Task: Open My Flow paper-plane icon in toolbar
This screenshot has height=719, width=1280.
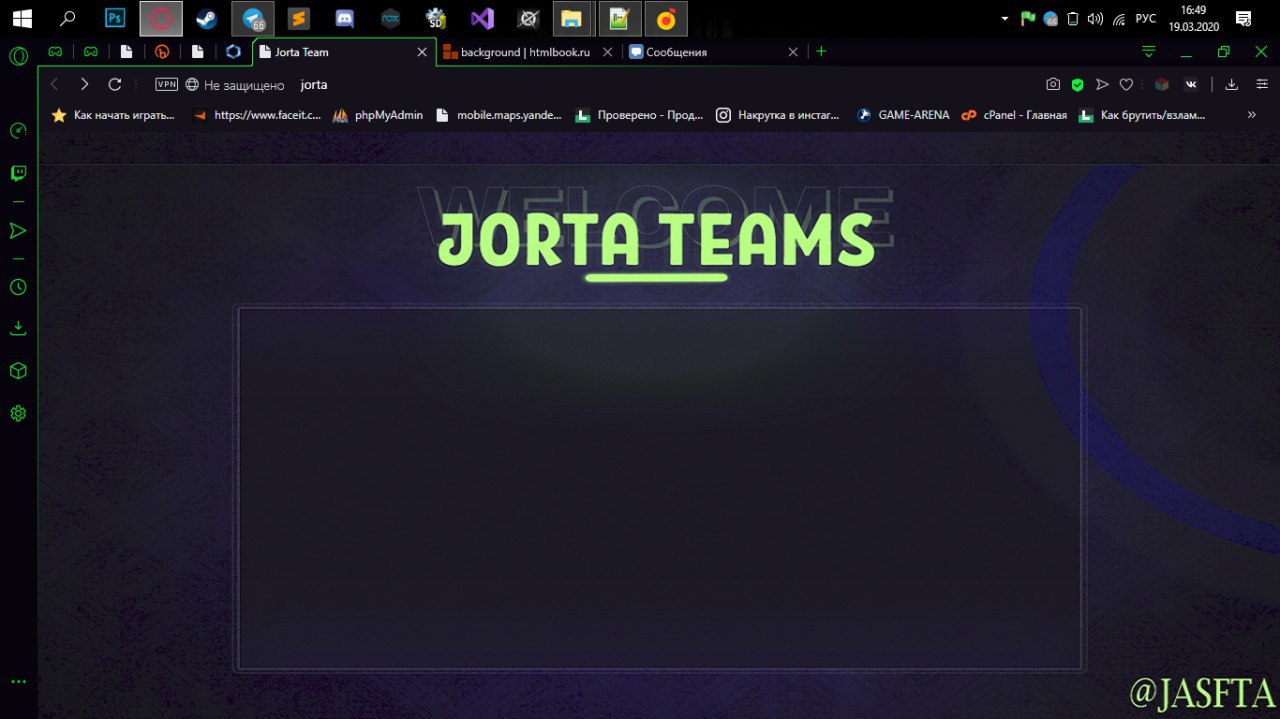Action: [x=1102, y=85]
